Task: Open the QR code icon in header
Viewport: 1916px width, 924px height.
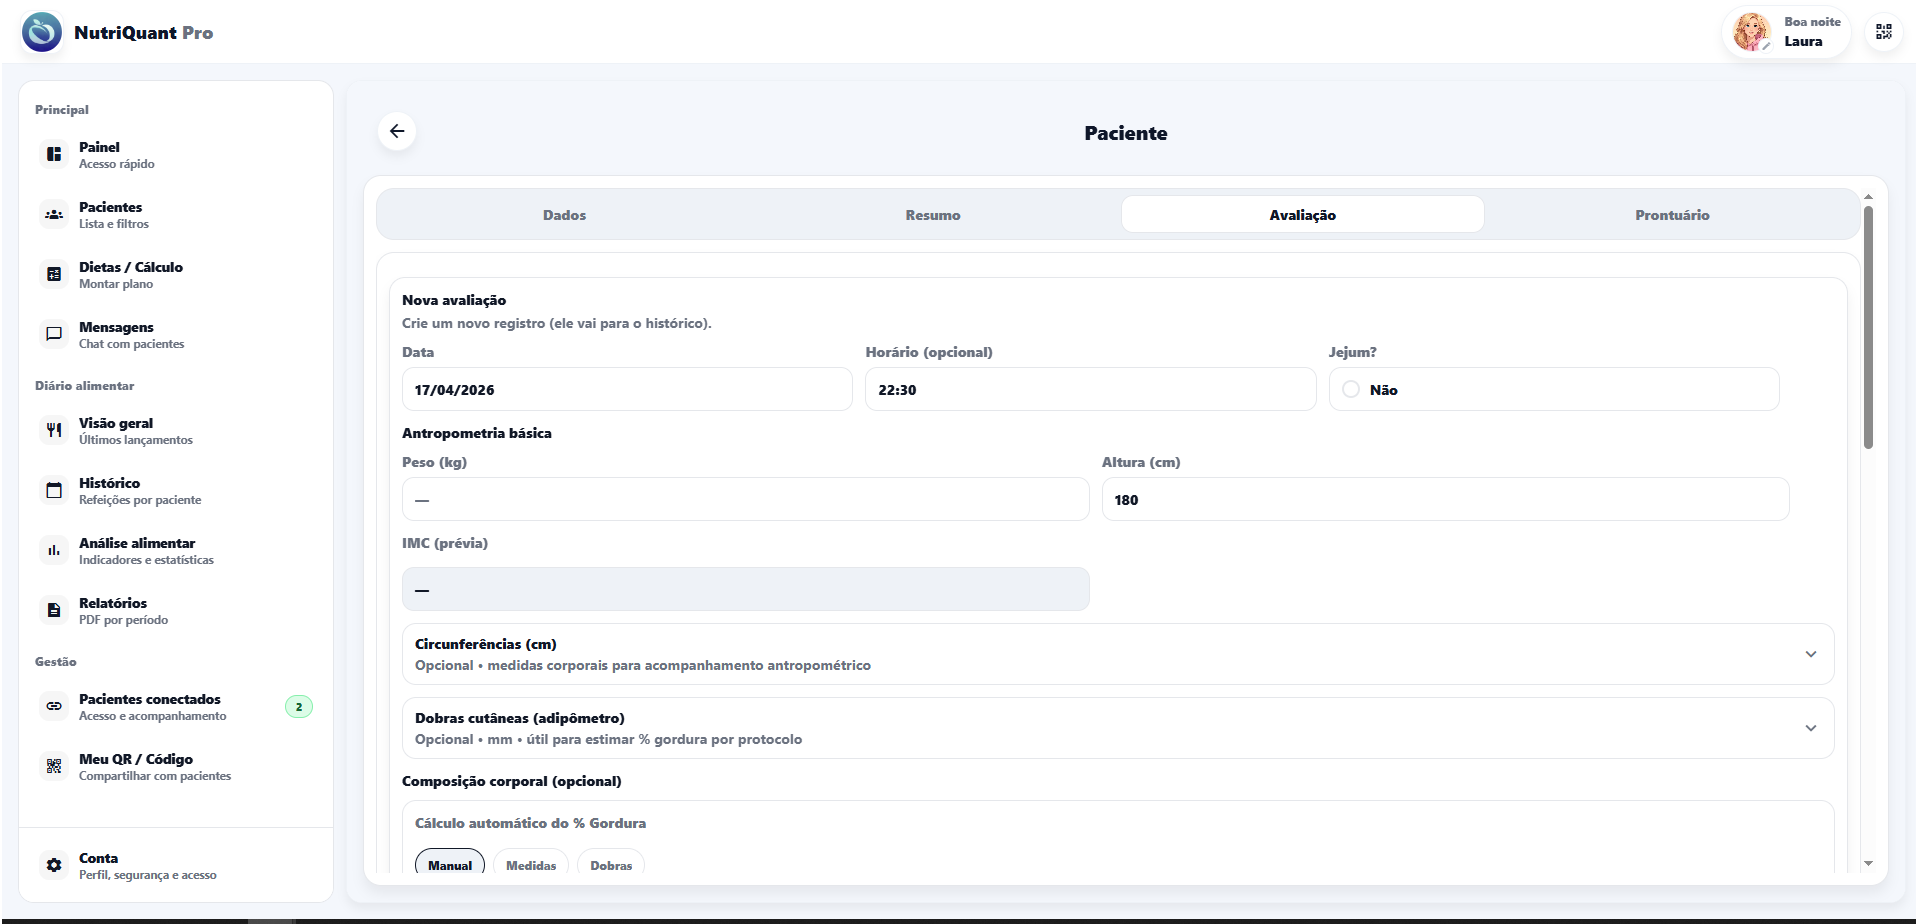Action: coord(1883,32)
